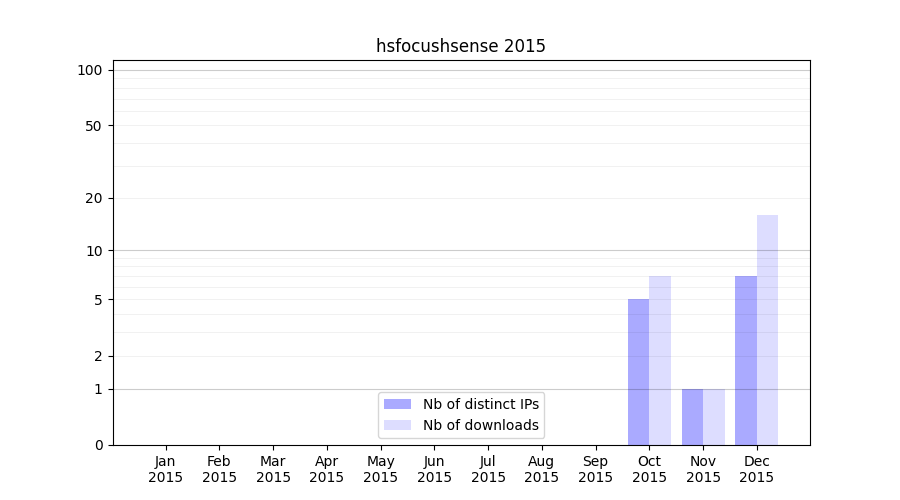Click the 'Nb of downloads' legend color swatch
This screenshot has height=500, width=900.
[397, 425]
